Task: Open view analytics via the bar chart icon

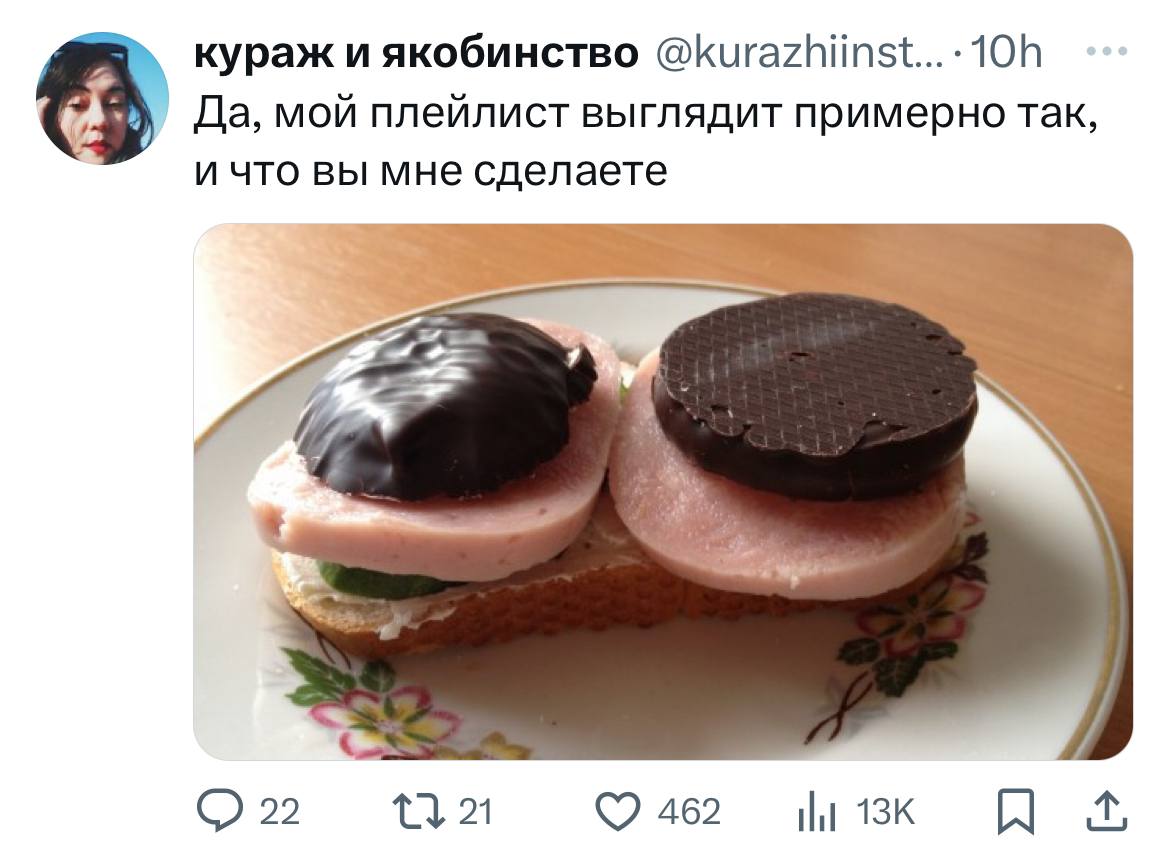Action: point(816,812)
